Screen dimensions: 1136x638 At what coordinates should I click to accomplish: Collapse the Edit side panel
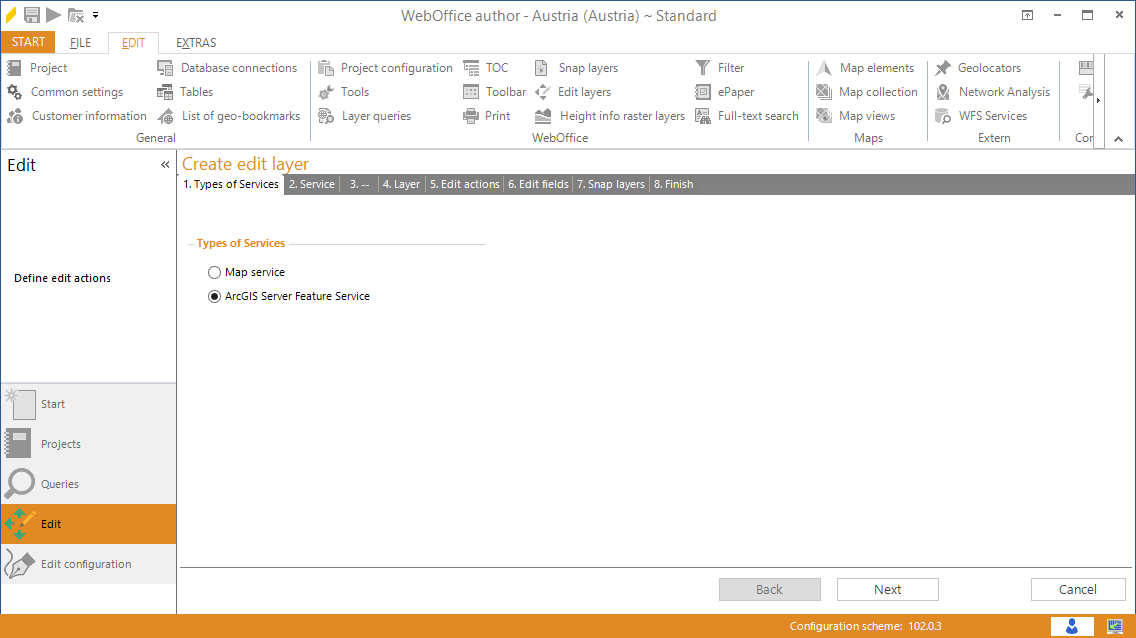tap(165, 164)
